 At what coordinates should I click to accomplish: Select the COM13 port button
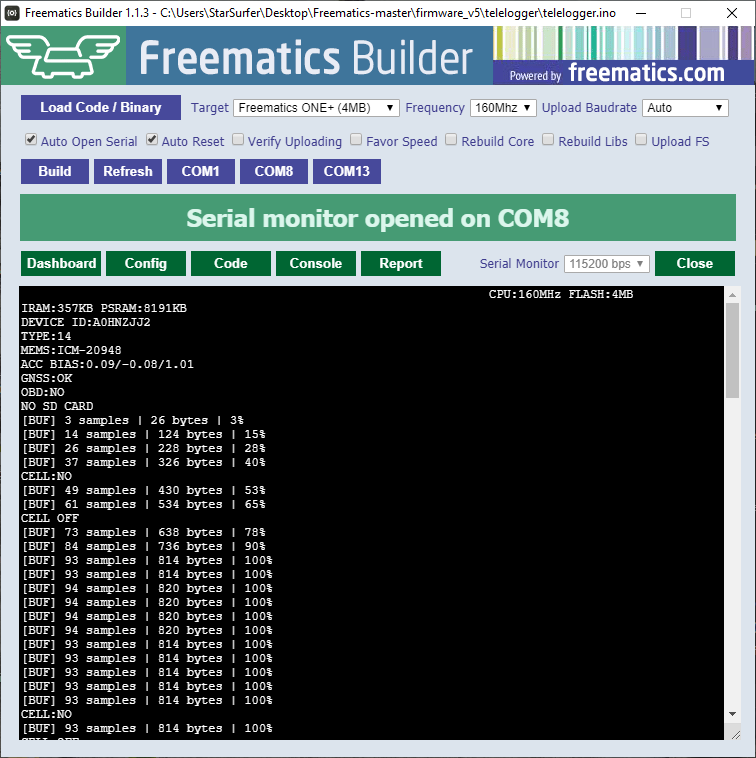(x=347, y=171)
